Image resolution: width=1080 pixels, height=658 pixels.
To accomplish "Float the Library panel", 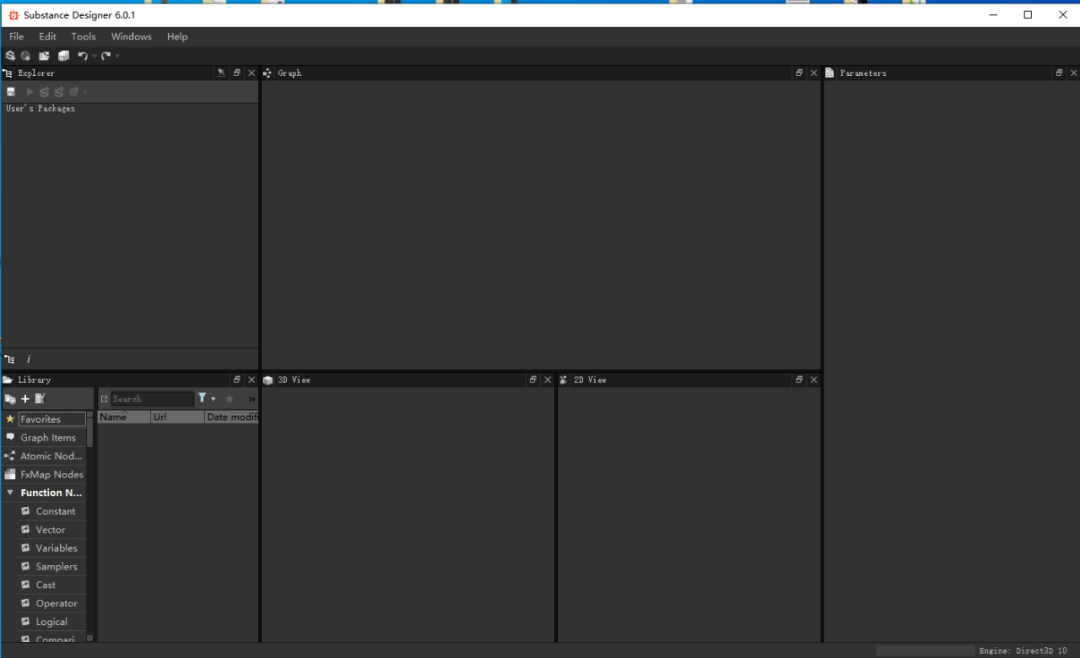I will point(237,380).
